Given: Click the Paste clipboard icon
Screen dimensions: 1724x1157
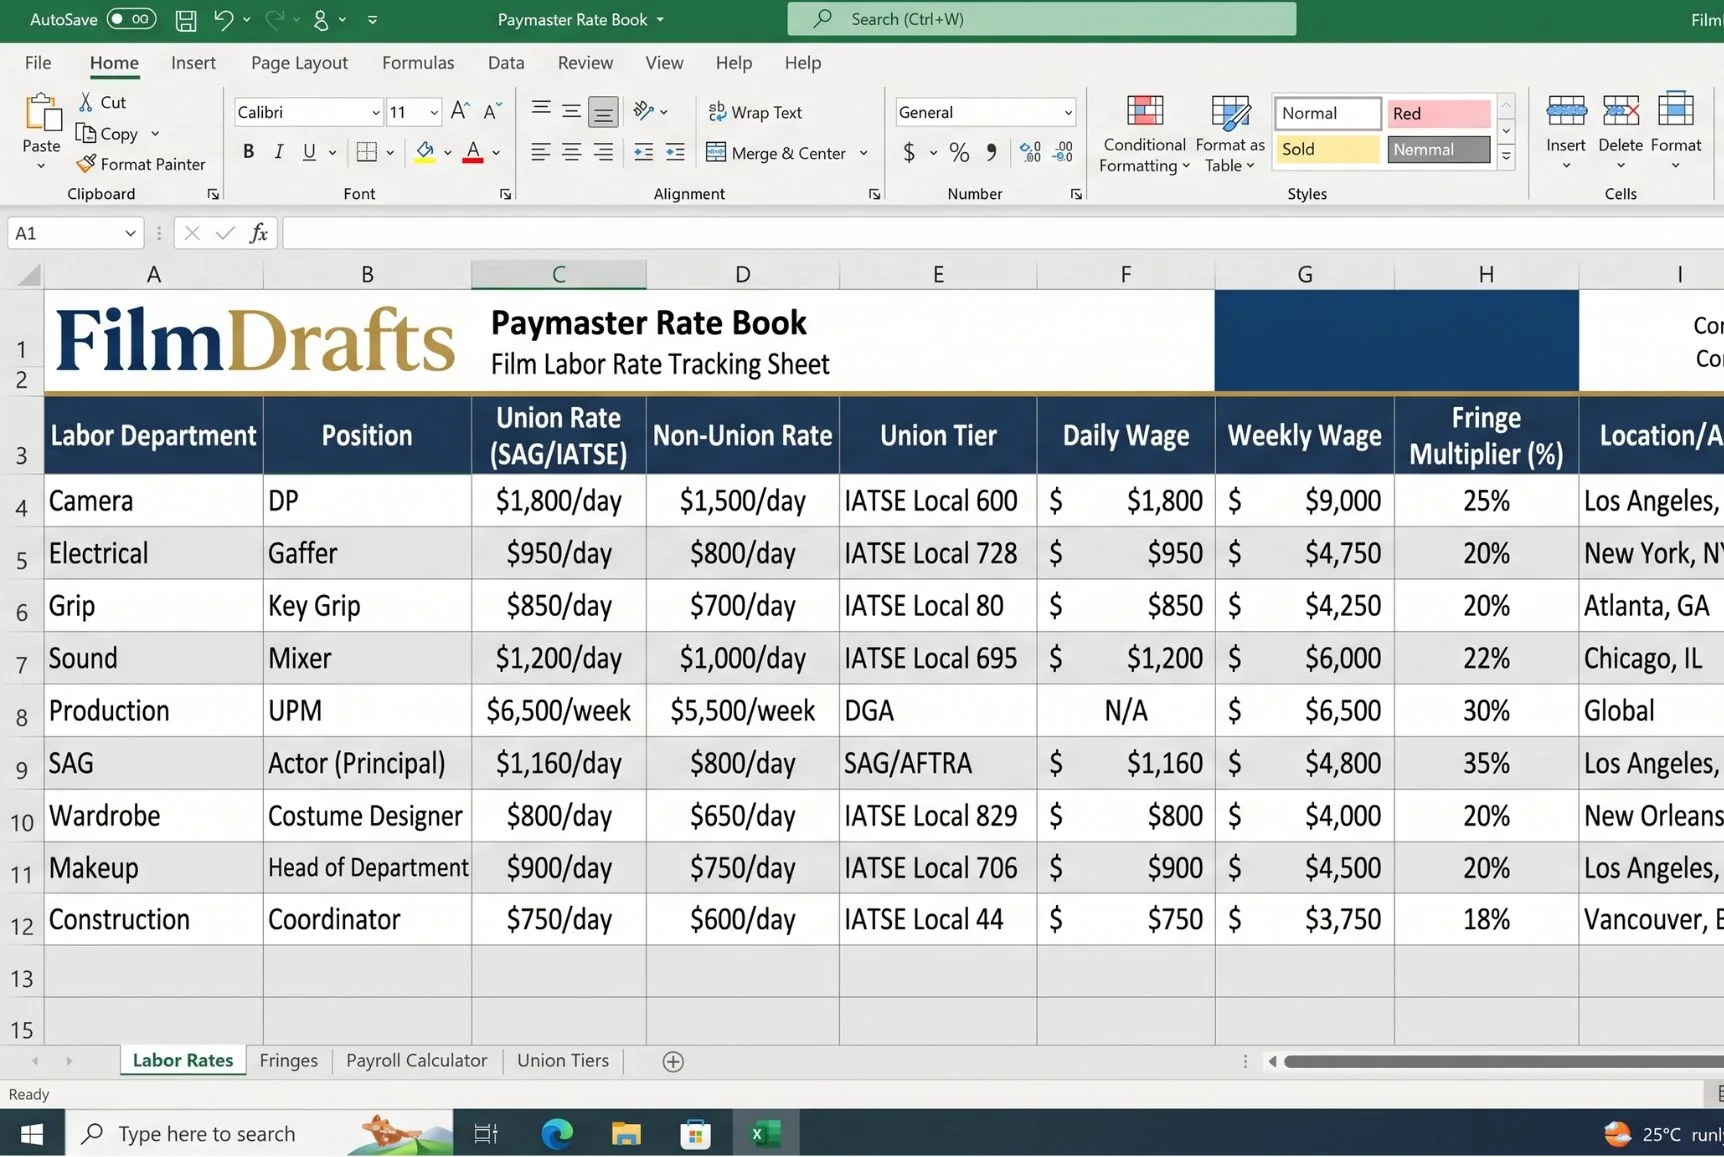Looking at the screenshot, I should pos(42,112).
